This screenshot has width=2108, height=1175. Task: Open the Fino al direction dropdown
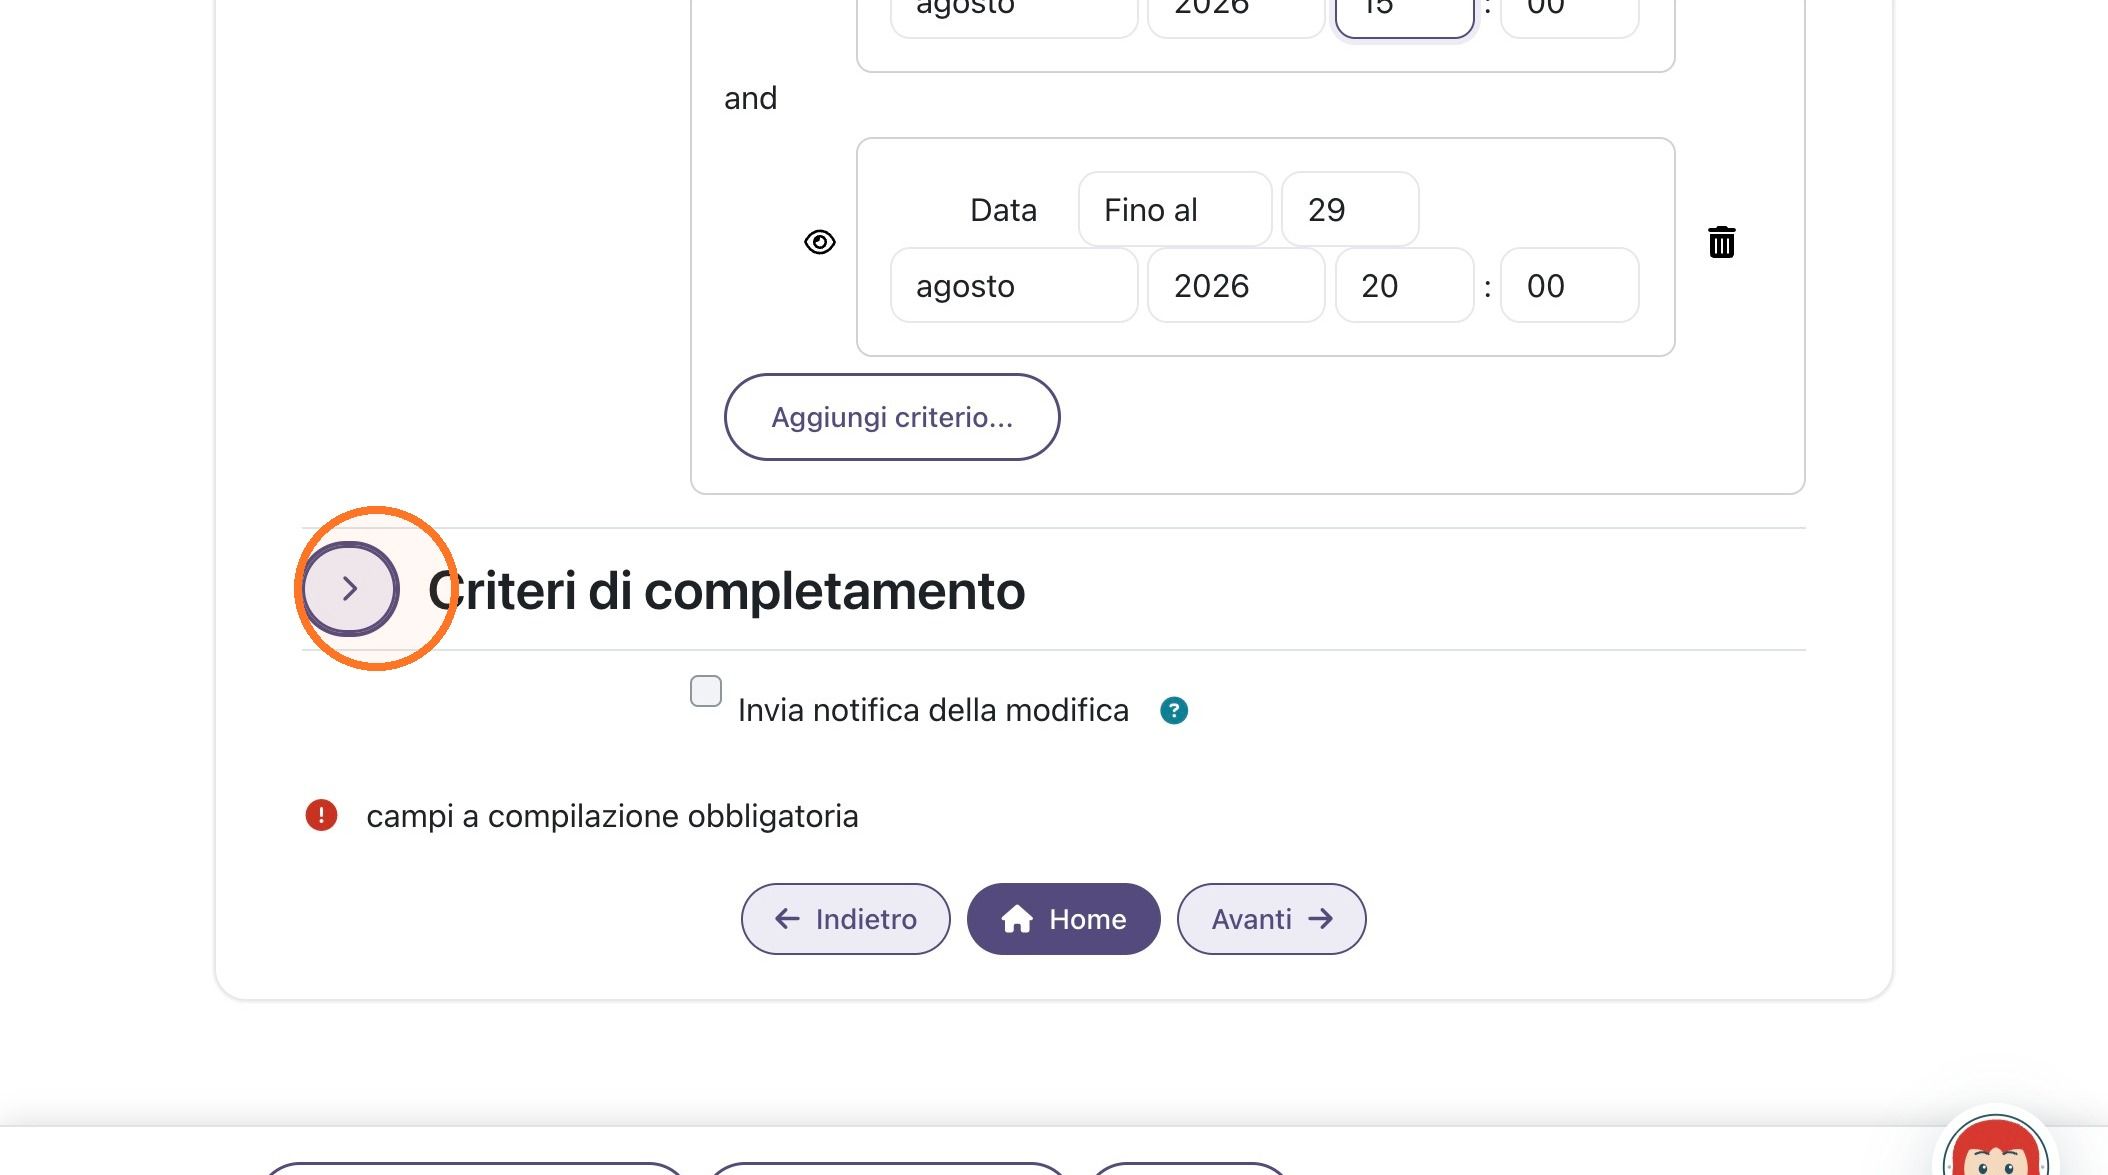(1175, 209)
